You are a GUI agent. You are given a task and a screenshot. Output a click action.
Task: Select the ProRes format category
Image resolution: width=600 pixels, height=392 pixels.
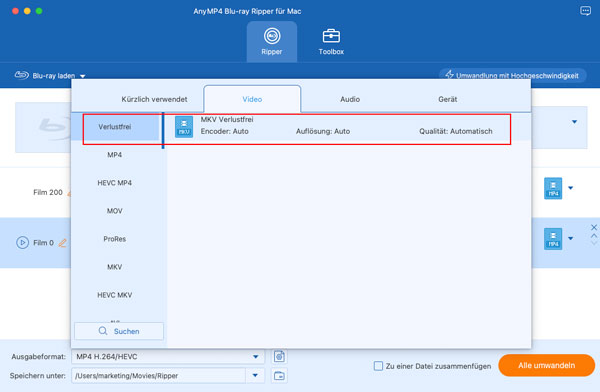point(115,239)
